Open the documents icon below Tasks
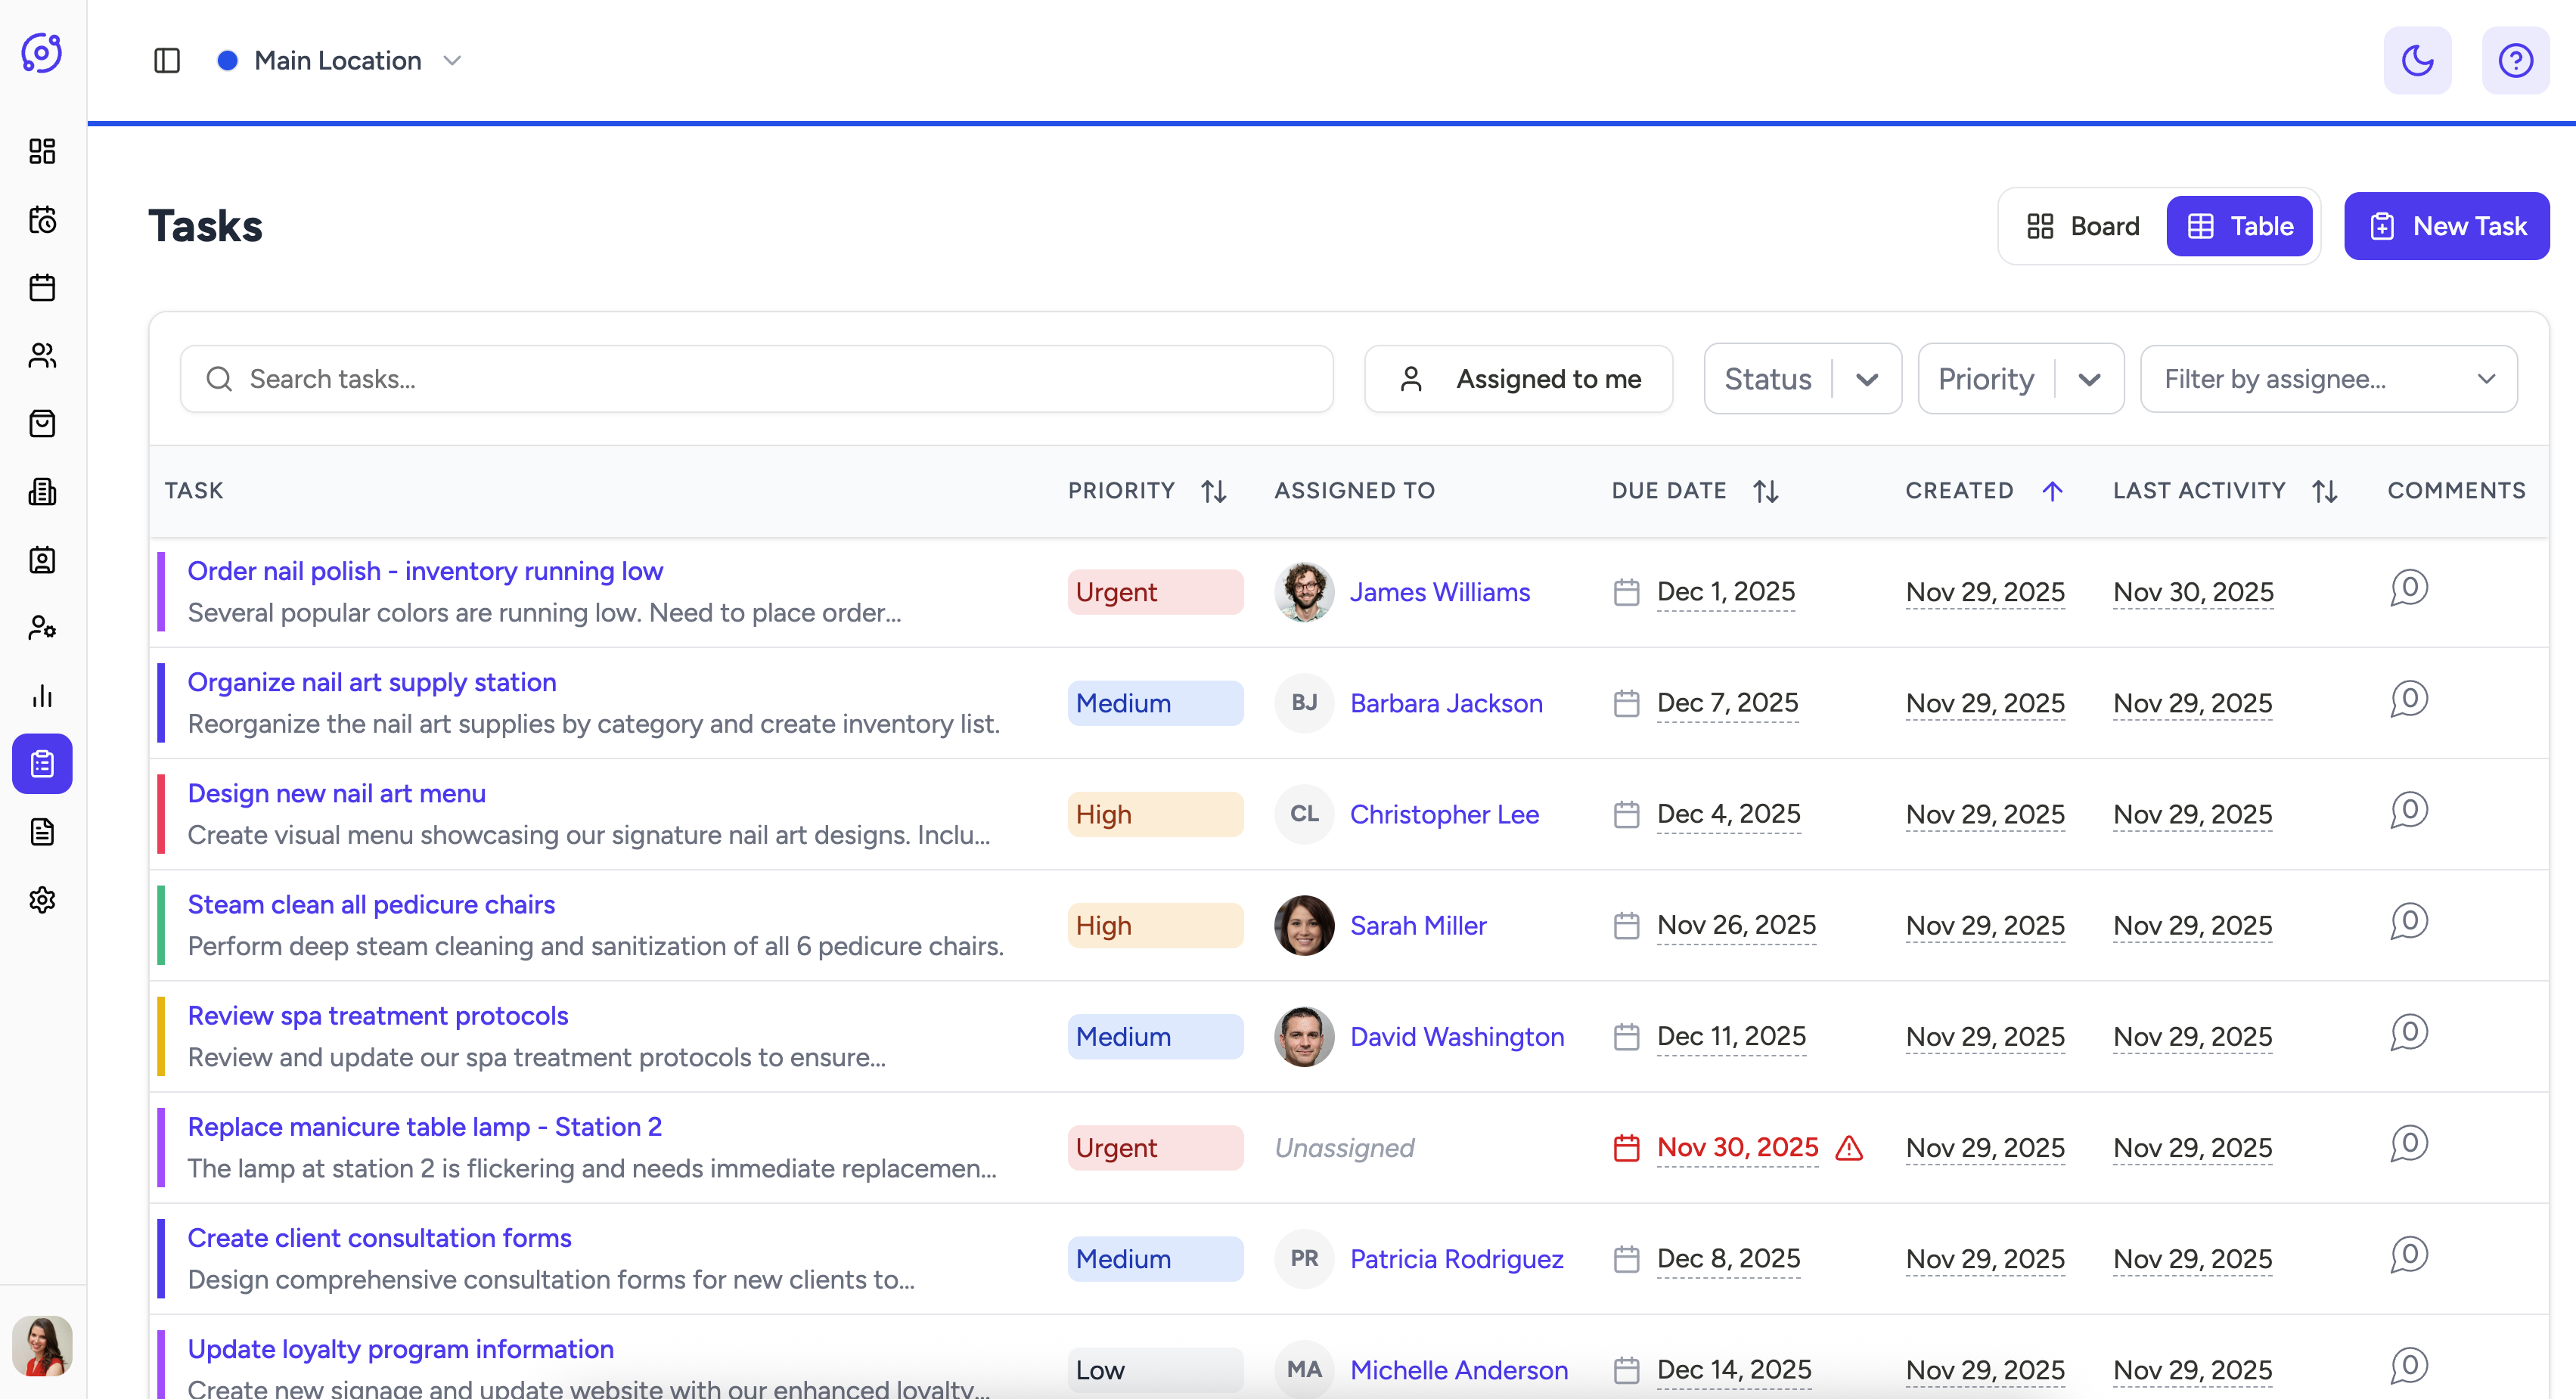This screenshot has height=1399, width=2576. (42, 831)
